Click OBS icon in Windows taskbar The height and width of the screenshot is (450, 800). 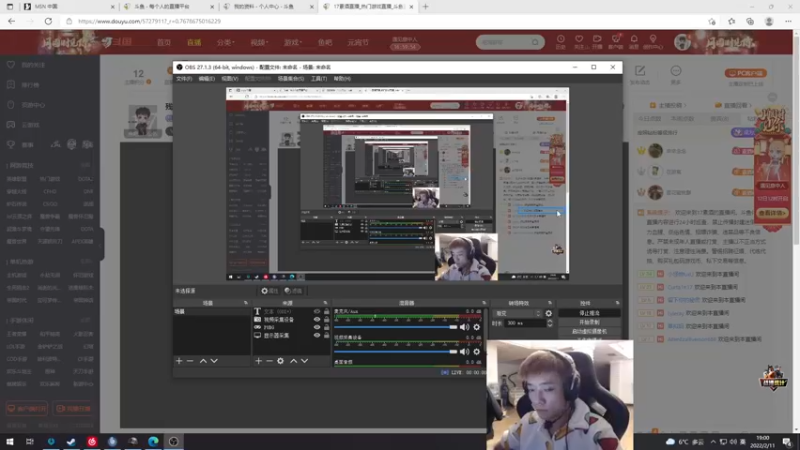coord(173,441)
